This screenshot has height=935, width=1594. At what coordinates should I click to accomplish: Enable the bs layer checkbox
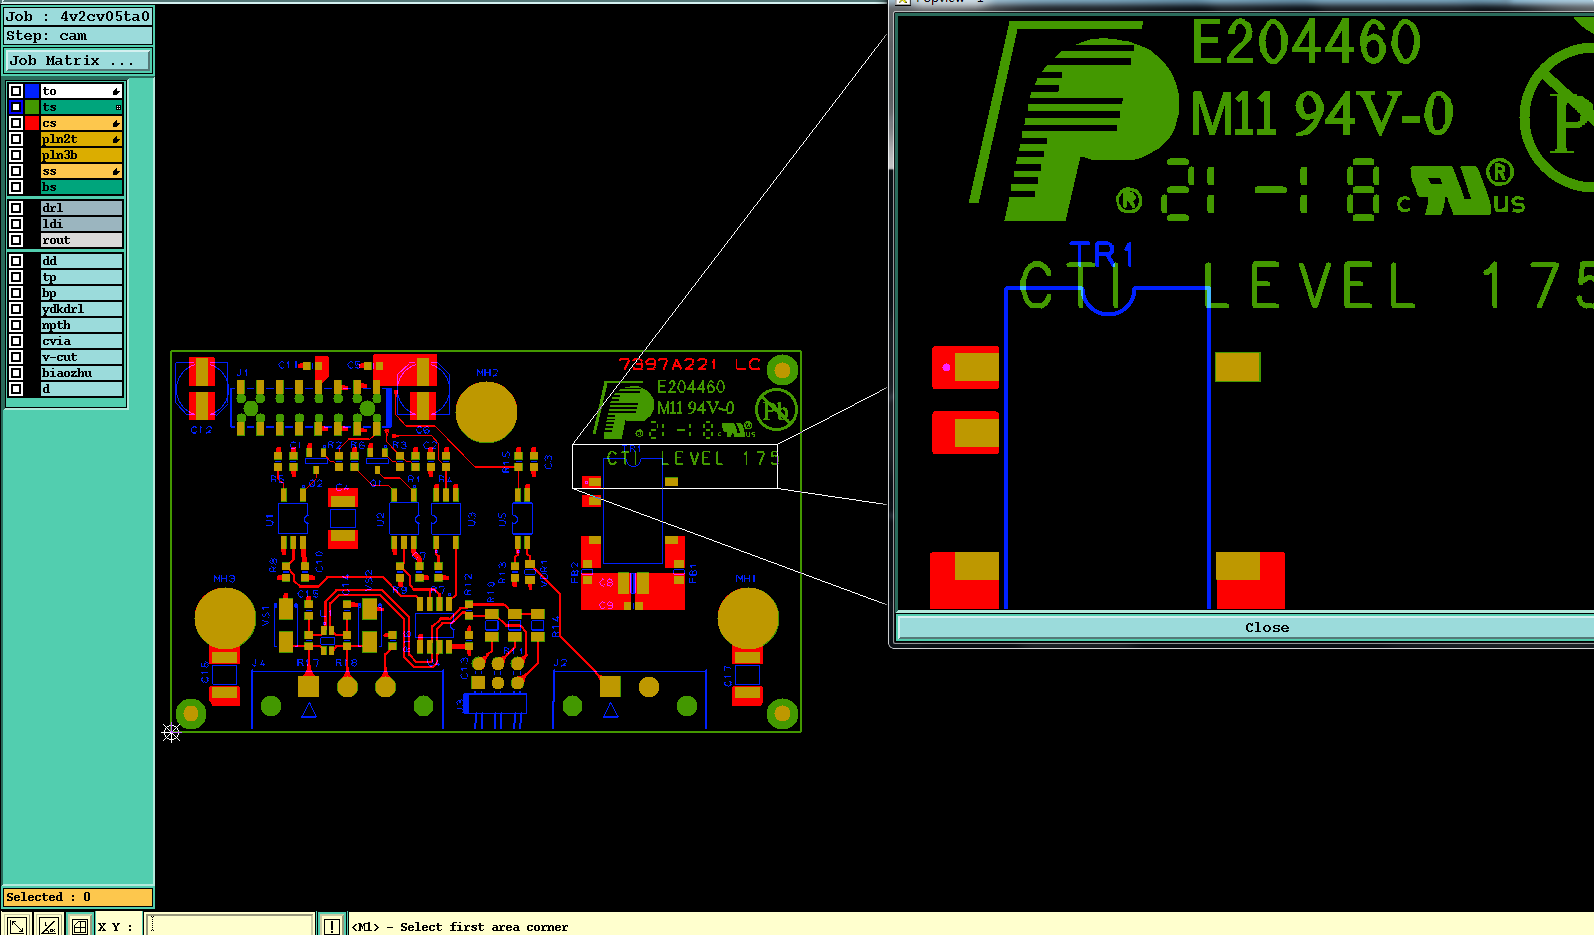click(x=16, y=187)
